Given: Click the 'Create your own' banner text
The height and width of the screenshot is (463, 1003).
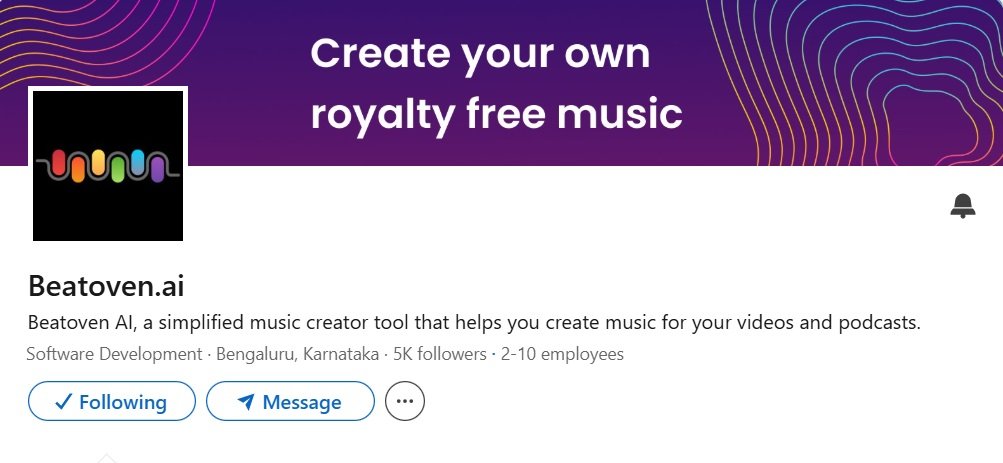Looking at the screenshot, I should [x=480, y=55].
